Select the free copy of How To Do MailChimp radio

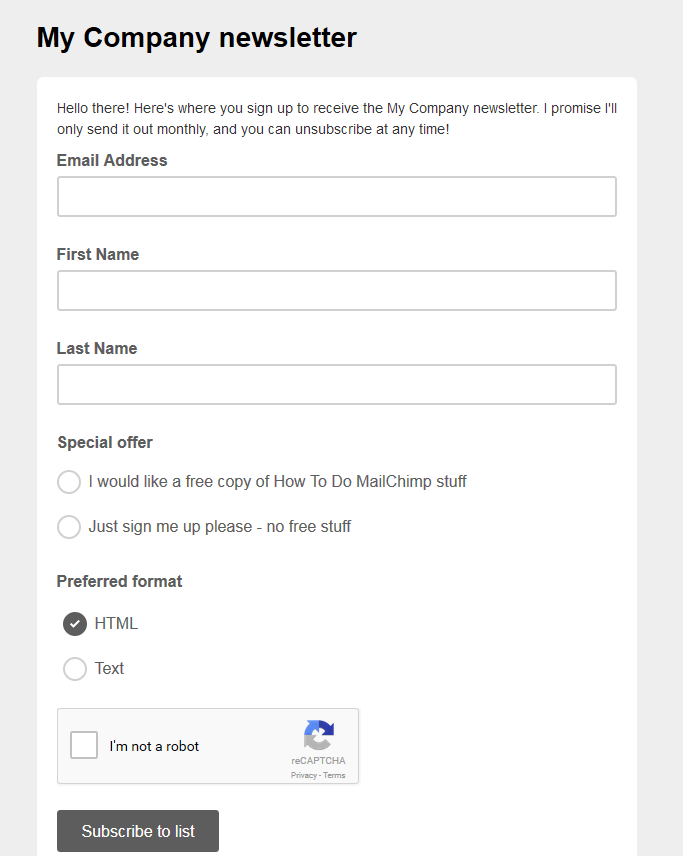click(x=69, y=482)
